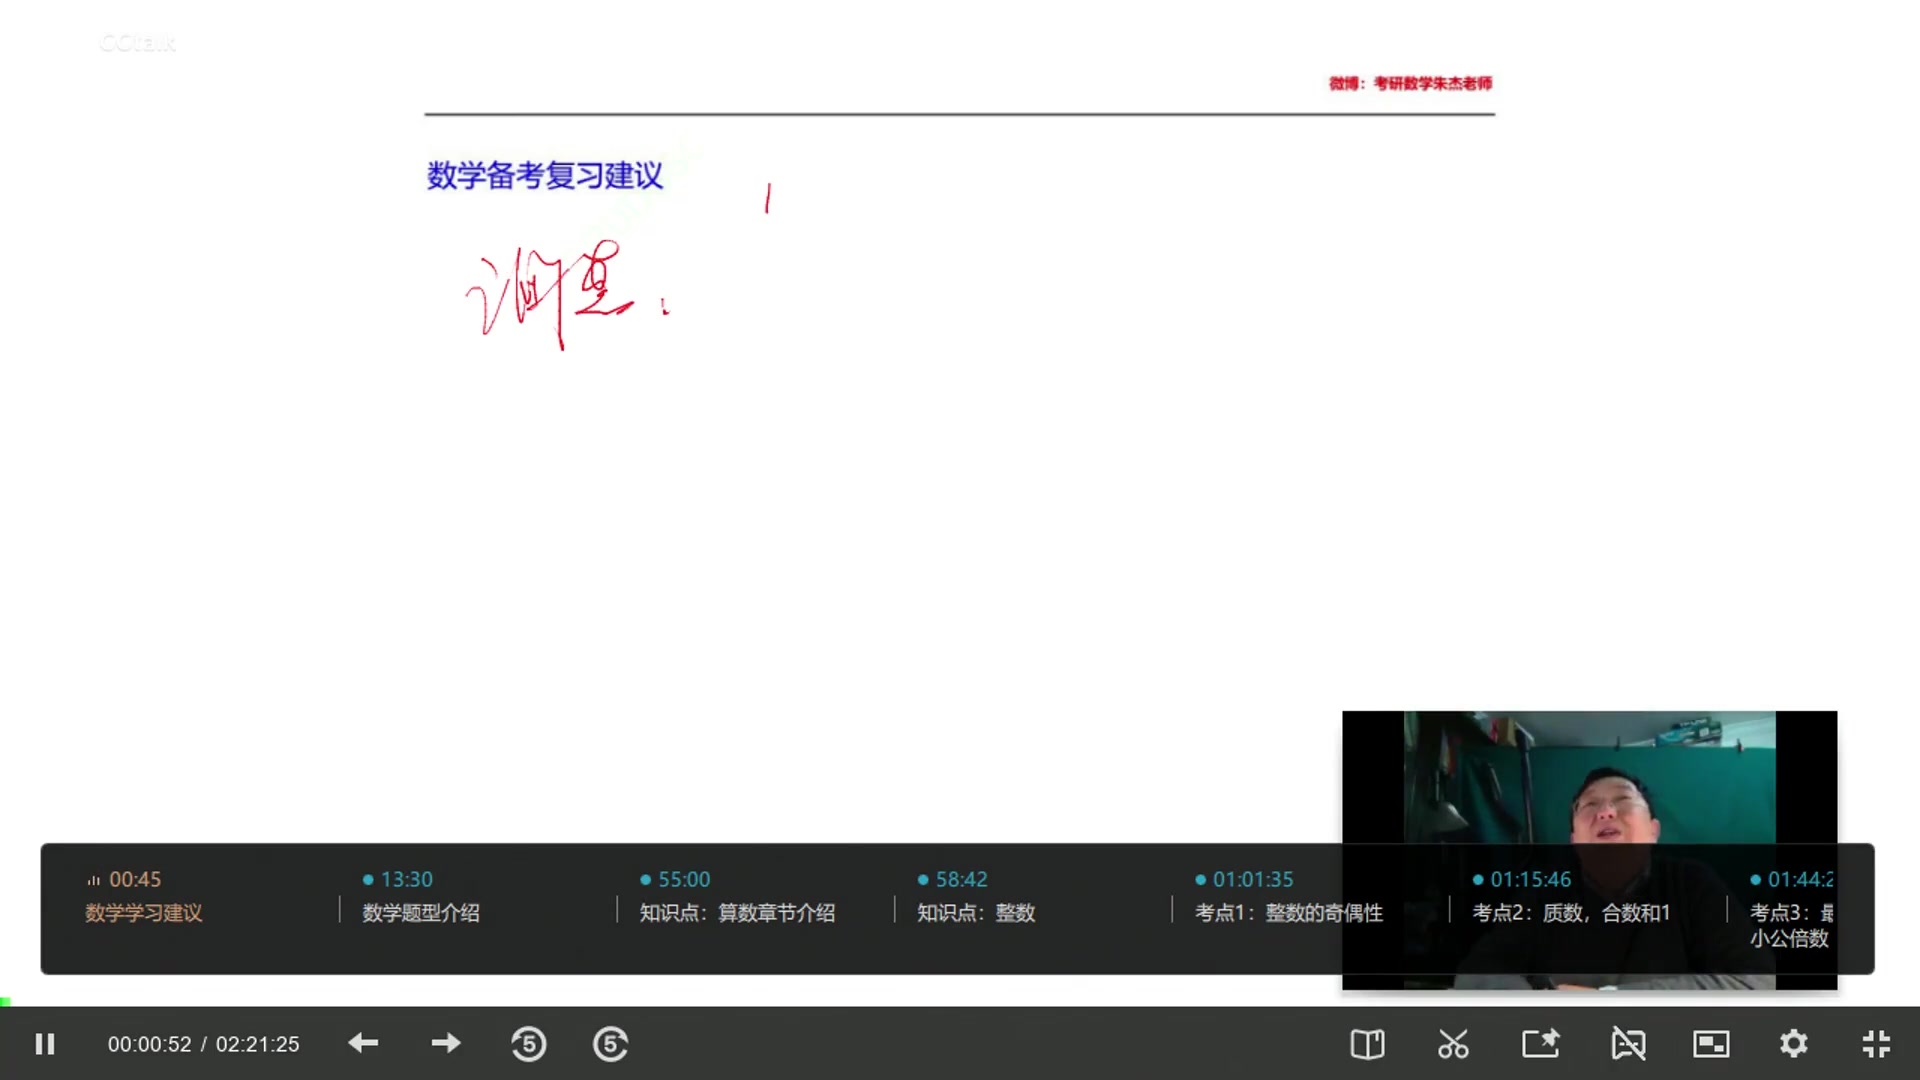
Task: Jump to chapter 数学题型介绍
Action: (x=421, y=913)
